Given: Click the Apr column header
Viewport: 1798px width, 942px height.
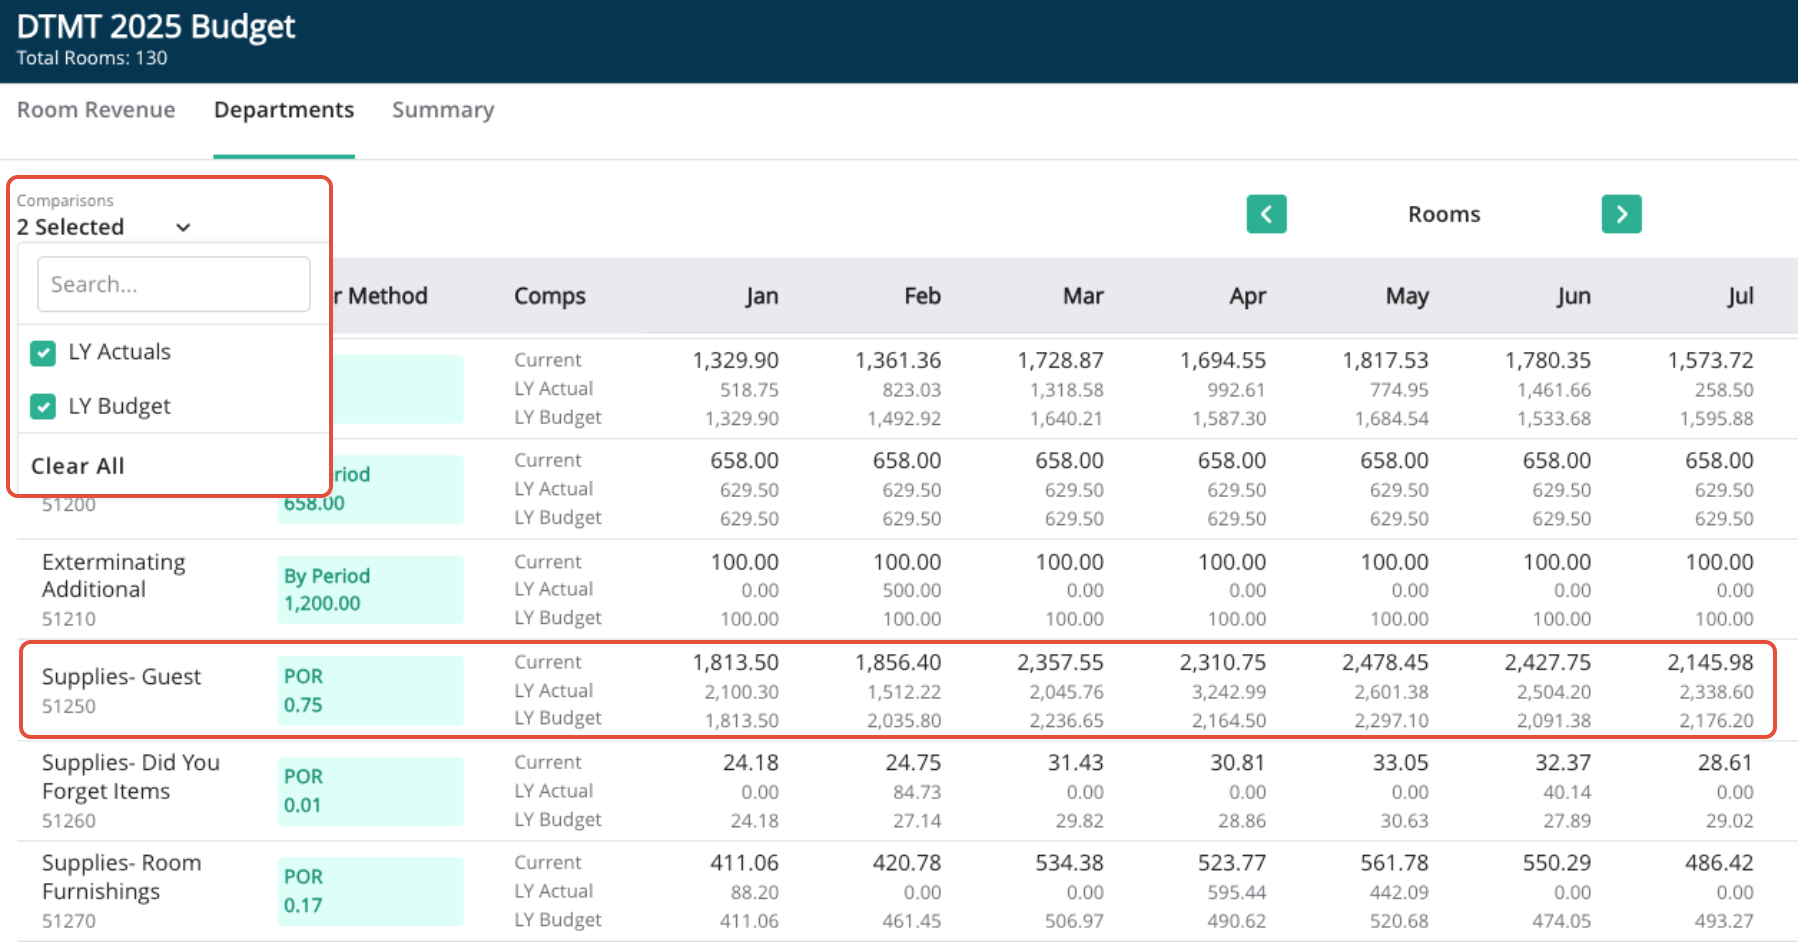Looking at the screenshot, I should pos(1247,296).
